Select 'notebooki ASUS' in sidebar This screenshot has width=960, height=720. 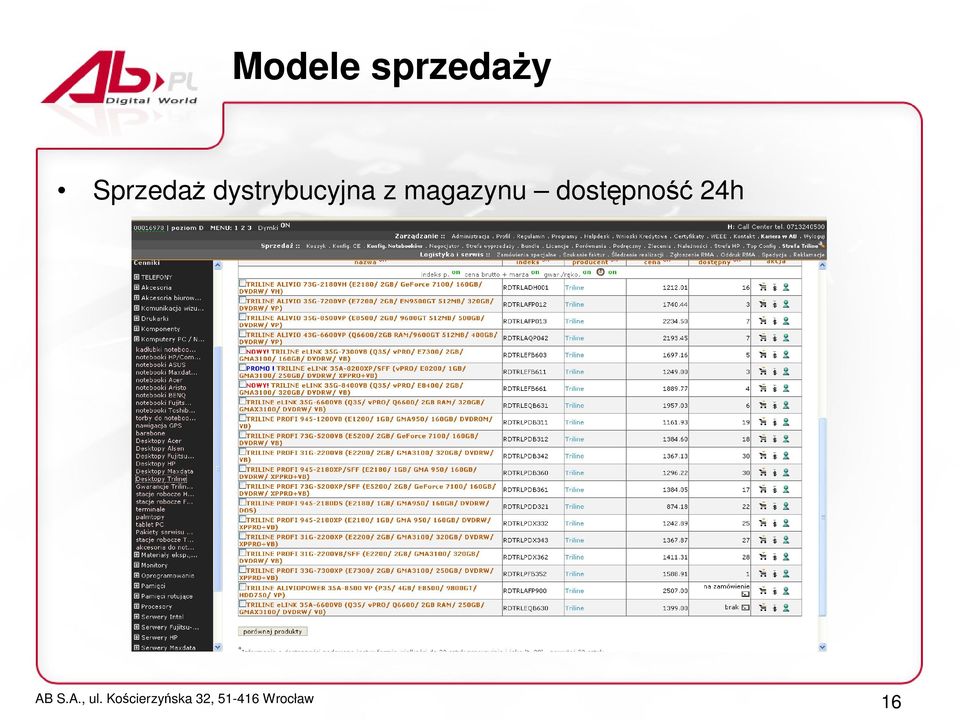tap(160, 365)
